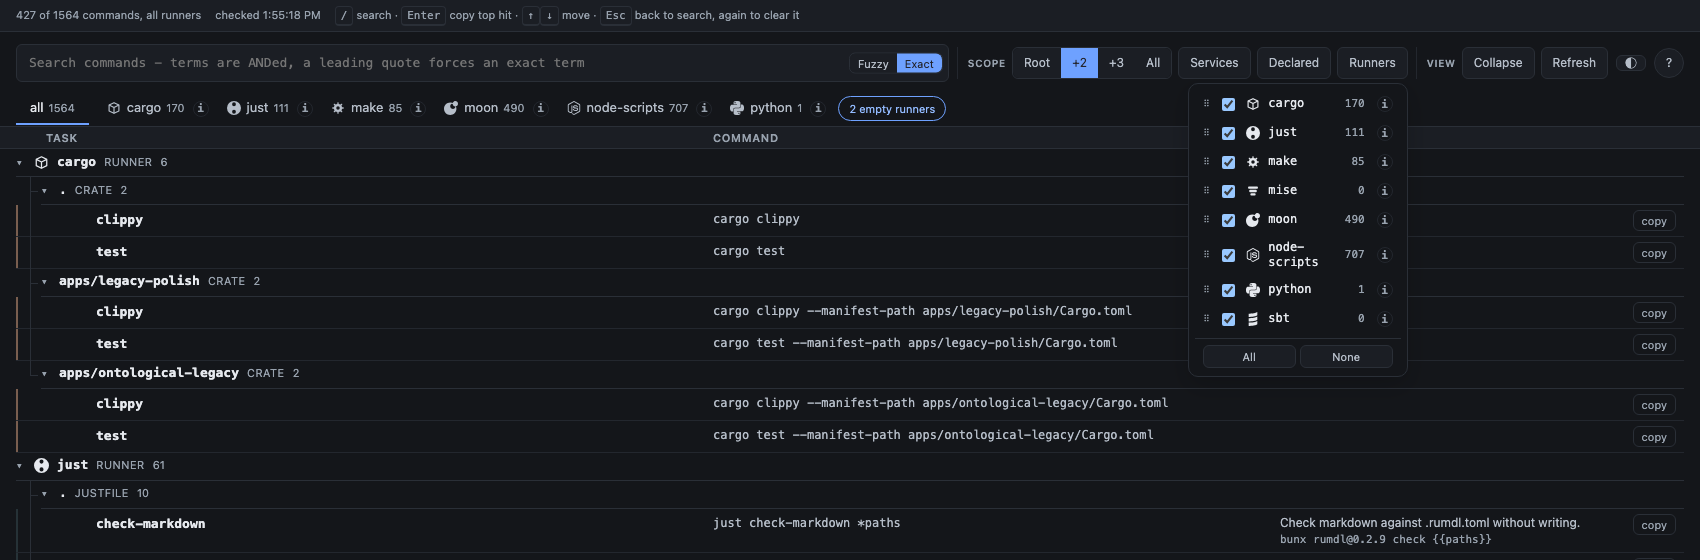Select None in the runners popup

(x=1346, y=357)
